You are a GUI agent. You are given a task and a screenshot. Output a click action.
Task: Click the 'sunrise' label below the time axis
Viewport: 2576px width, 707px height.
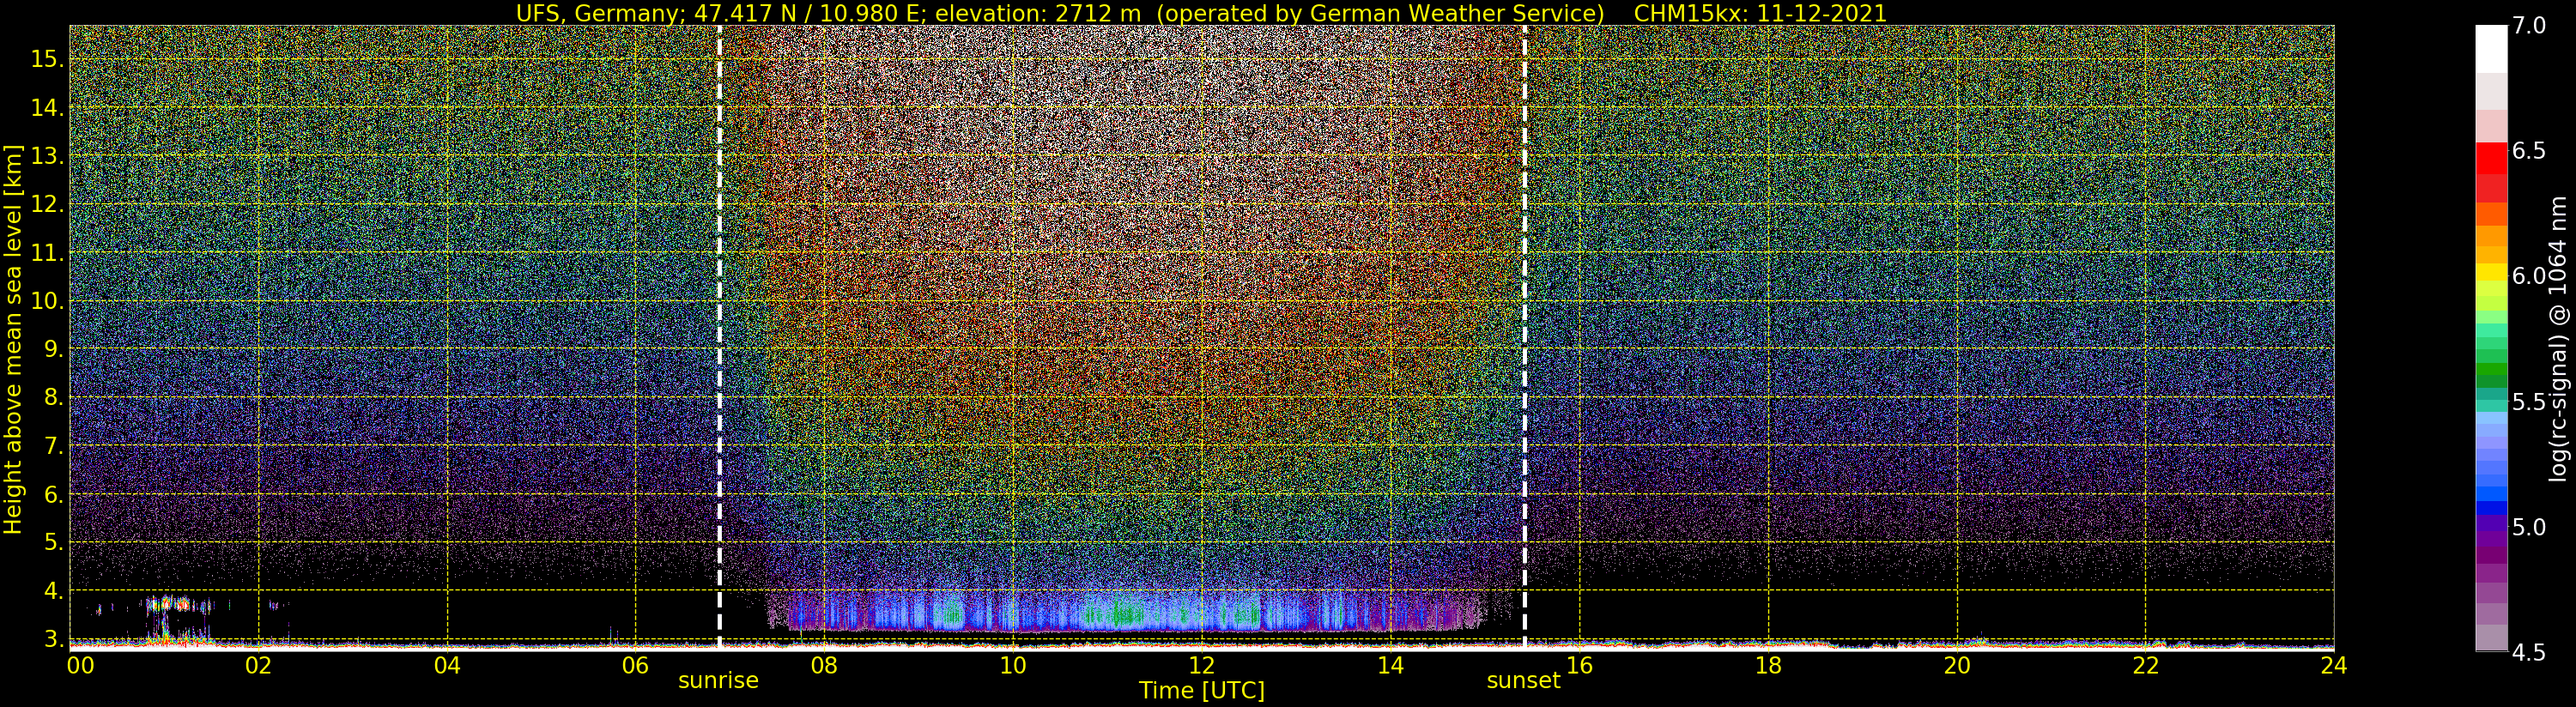(x=718, y=681)
